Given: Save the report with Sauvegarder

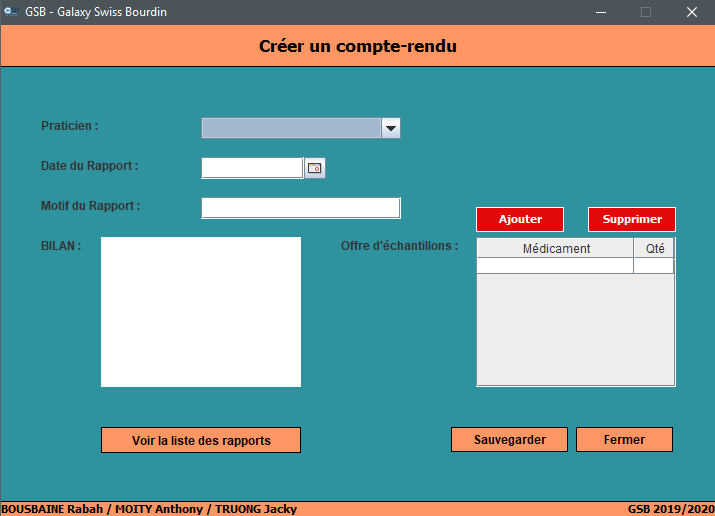Looking at the screenshot, I should (509, 440).
